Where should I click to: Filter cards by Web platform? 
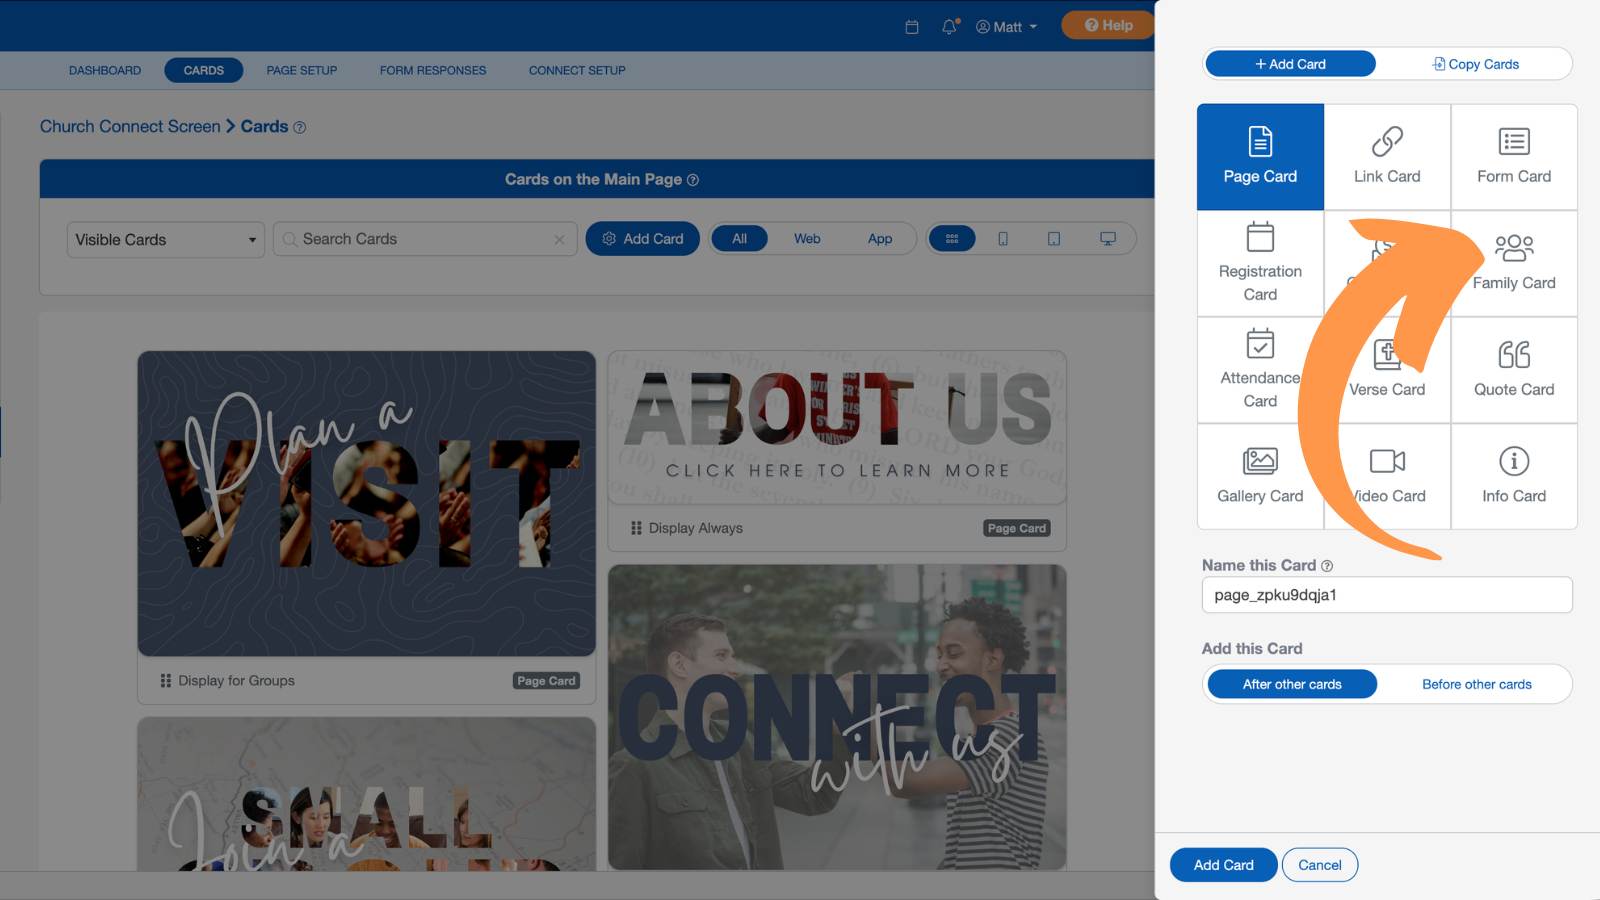click(807, 239)
